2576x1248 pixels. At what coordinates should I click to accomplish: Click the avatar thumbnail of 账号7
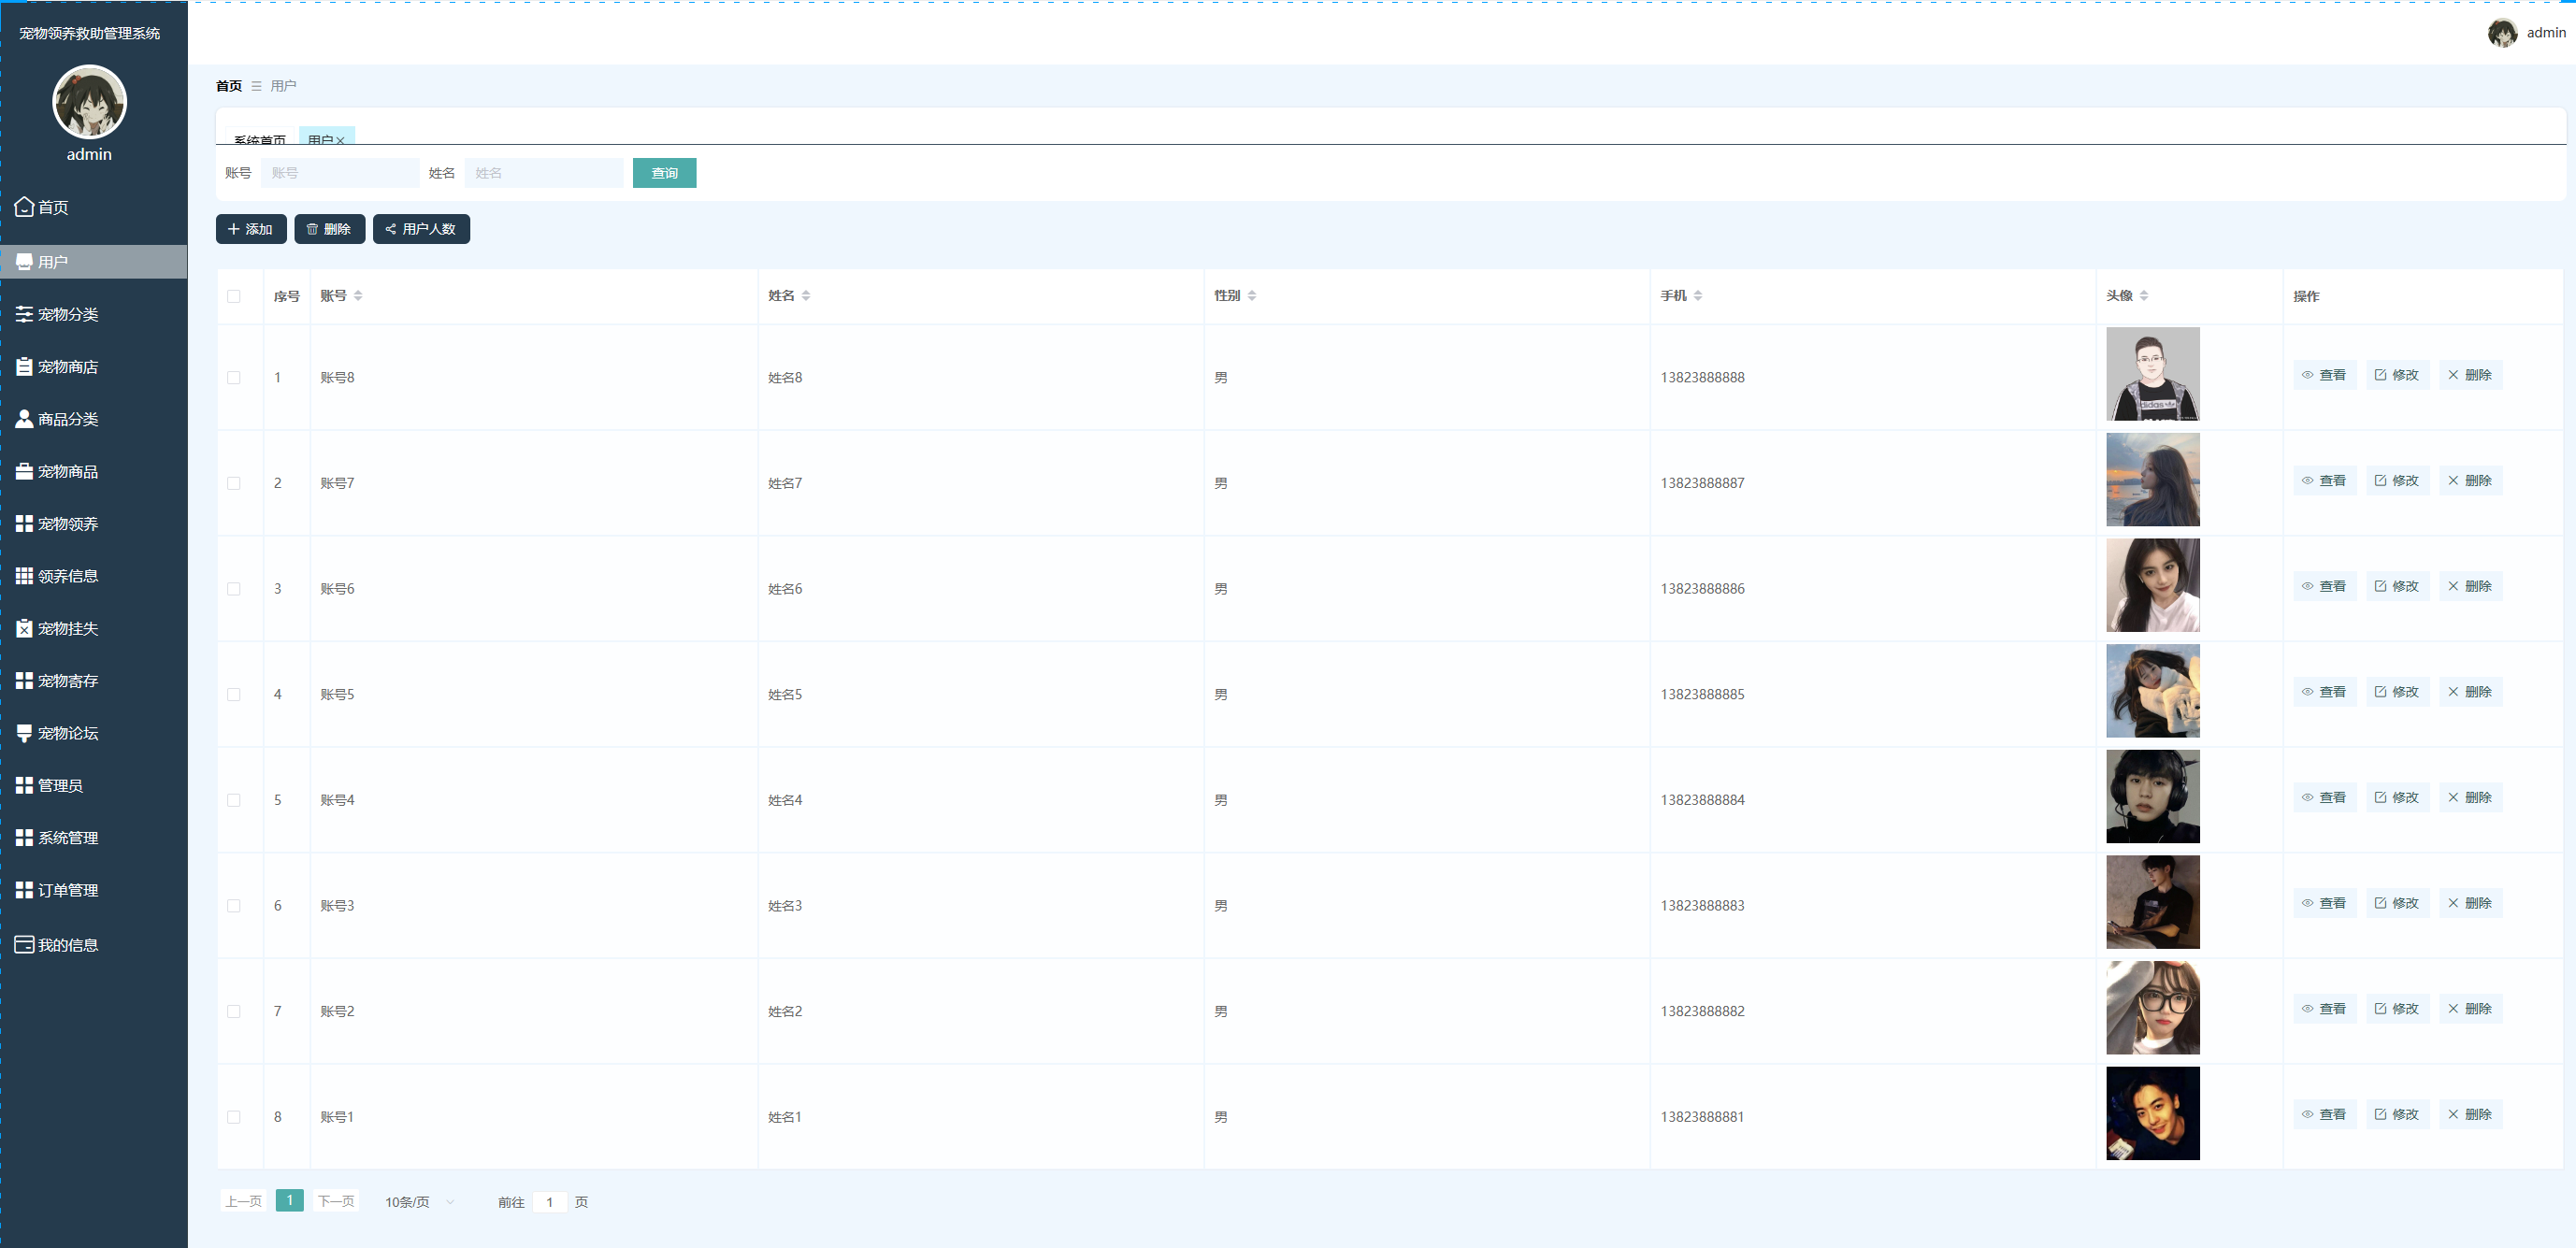click(2152, 480)
